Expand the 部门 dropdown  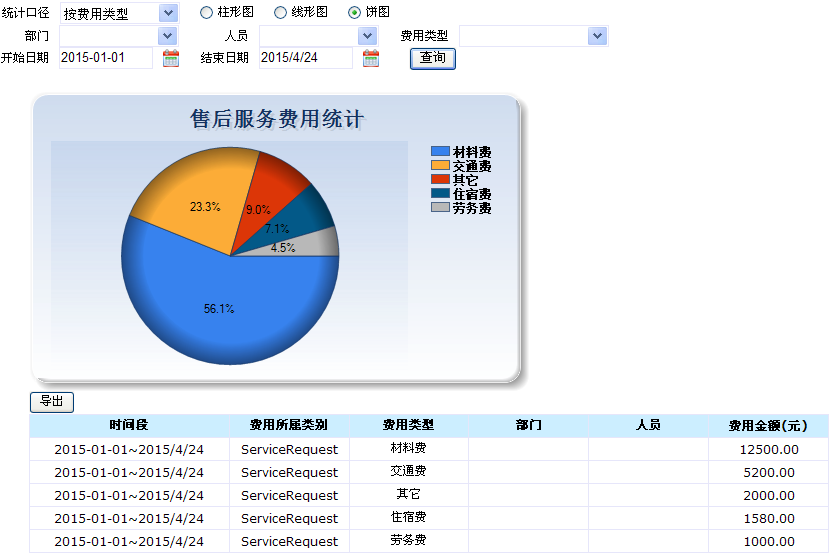click(x=167, y=36)
